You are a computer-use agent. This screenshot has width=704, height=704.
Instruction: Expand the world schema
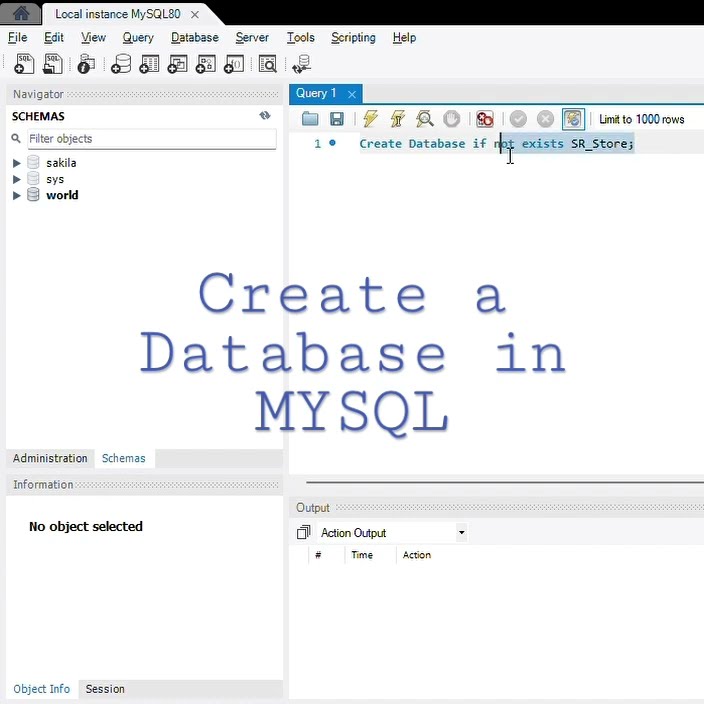point(17,195)
